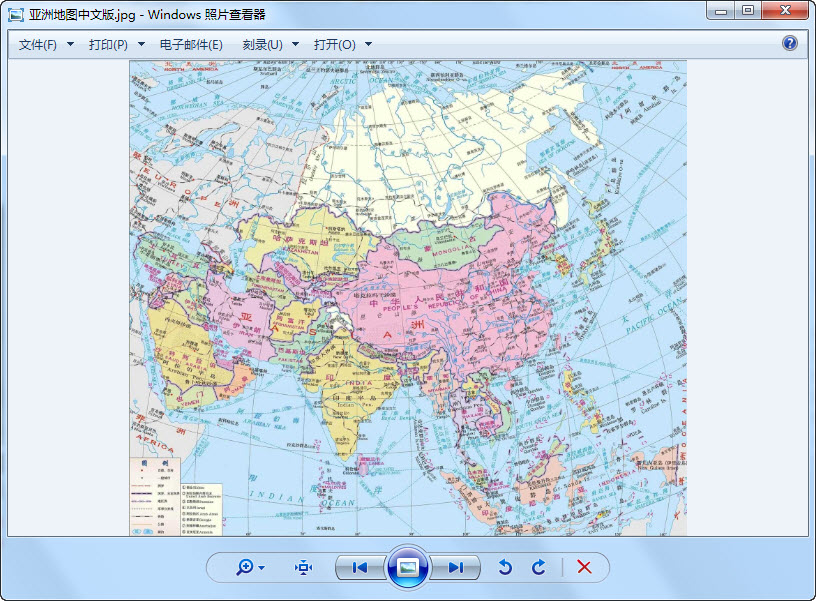This screenshot has width=816, height=601.
Task: Rotate the image counterclockwise
Action: 505,567
